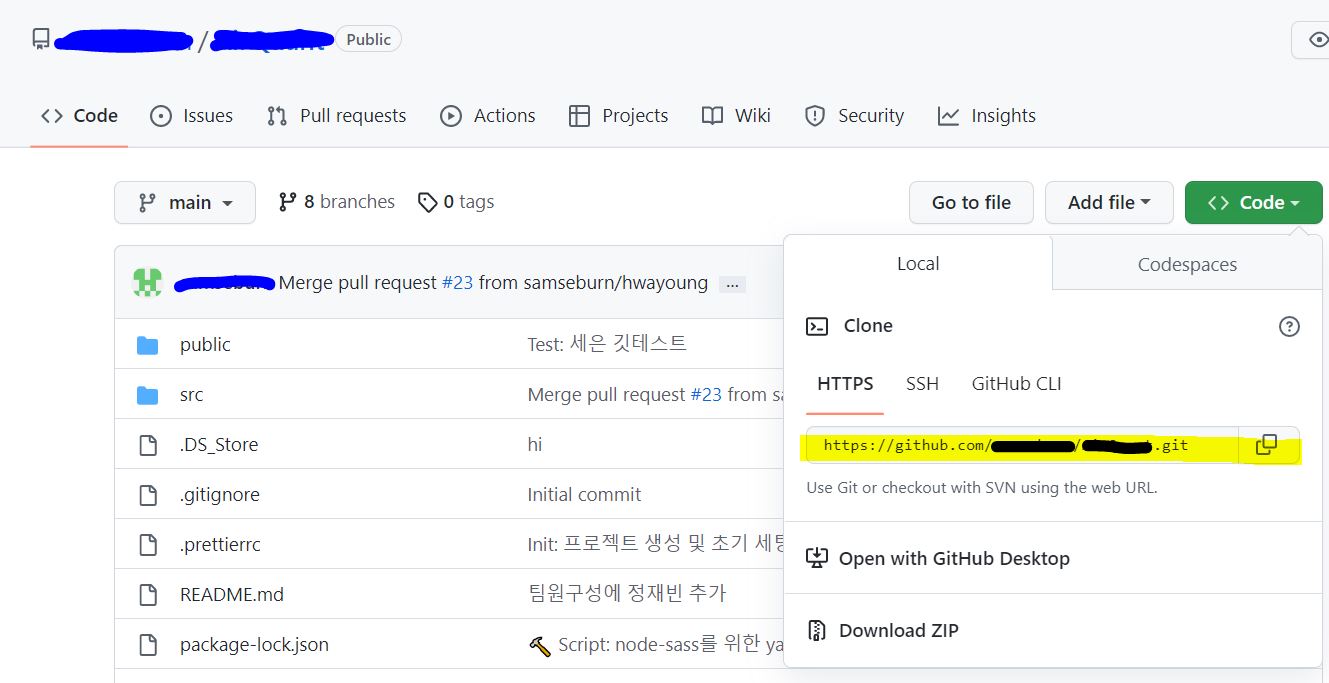
Task: Select the GitHub CLI clone option
Action: tap(1016, 384)
